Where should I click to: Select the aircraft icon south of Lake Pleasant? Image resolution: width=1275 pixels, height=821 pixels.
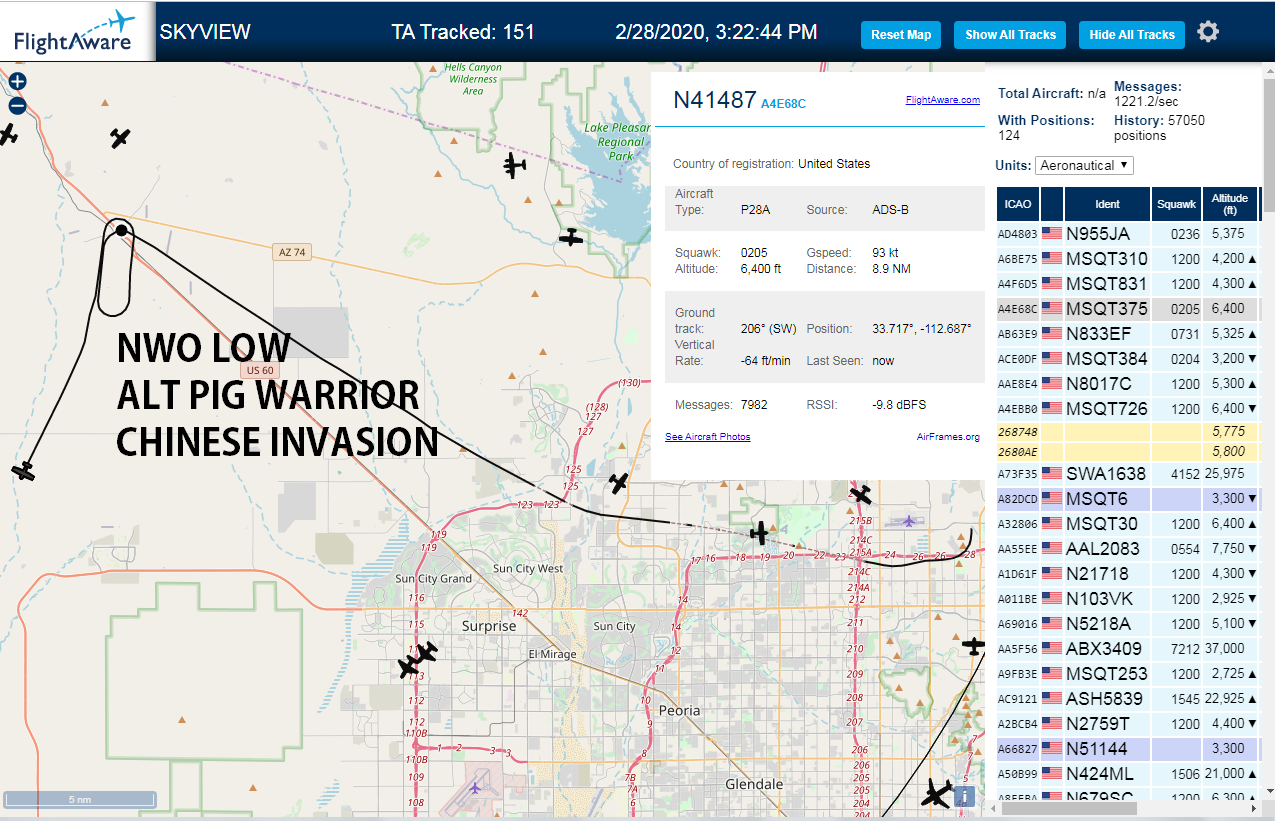tap(570, 237)
